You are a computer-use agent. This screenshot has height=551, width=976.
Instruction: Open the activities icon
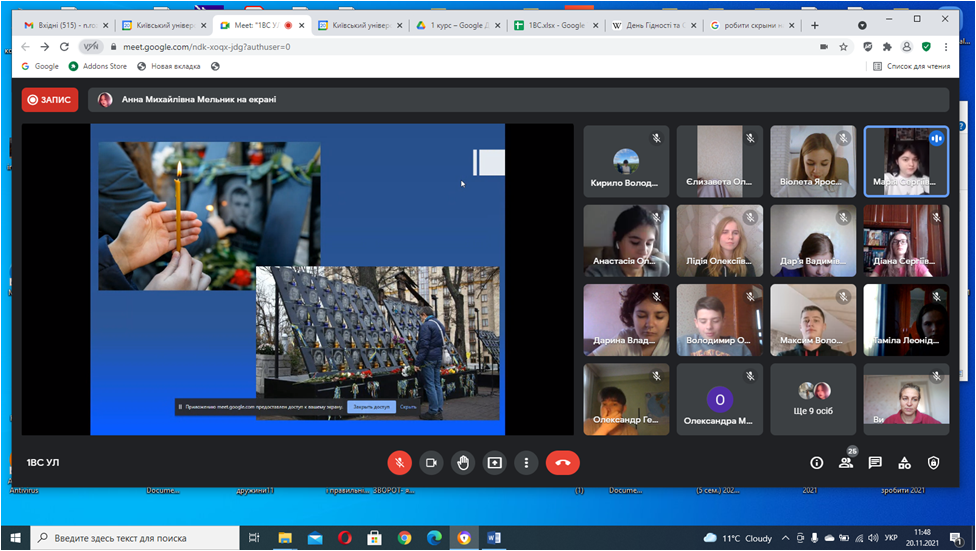click(x=904, y=463)
